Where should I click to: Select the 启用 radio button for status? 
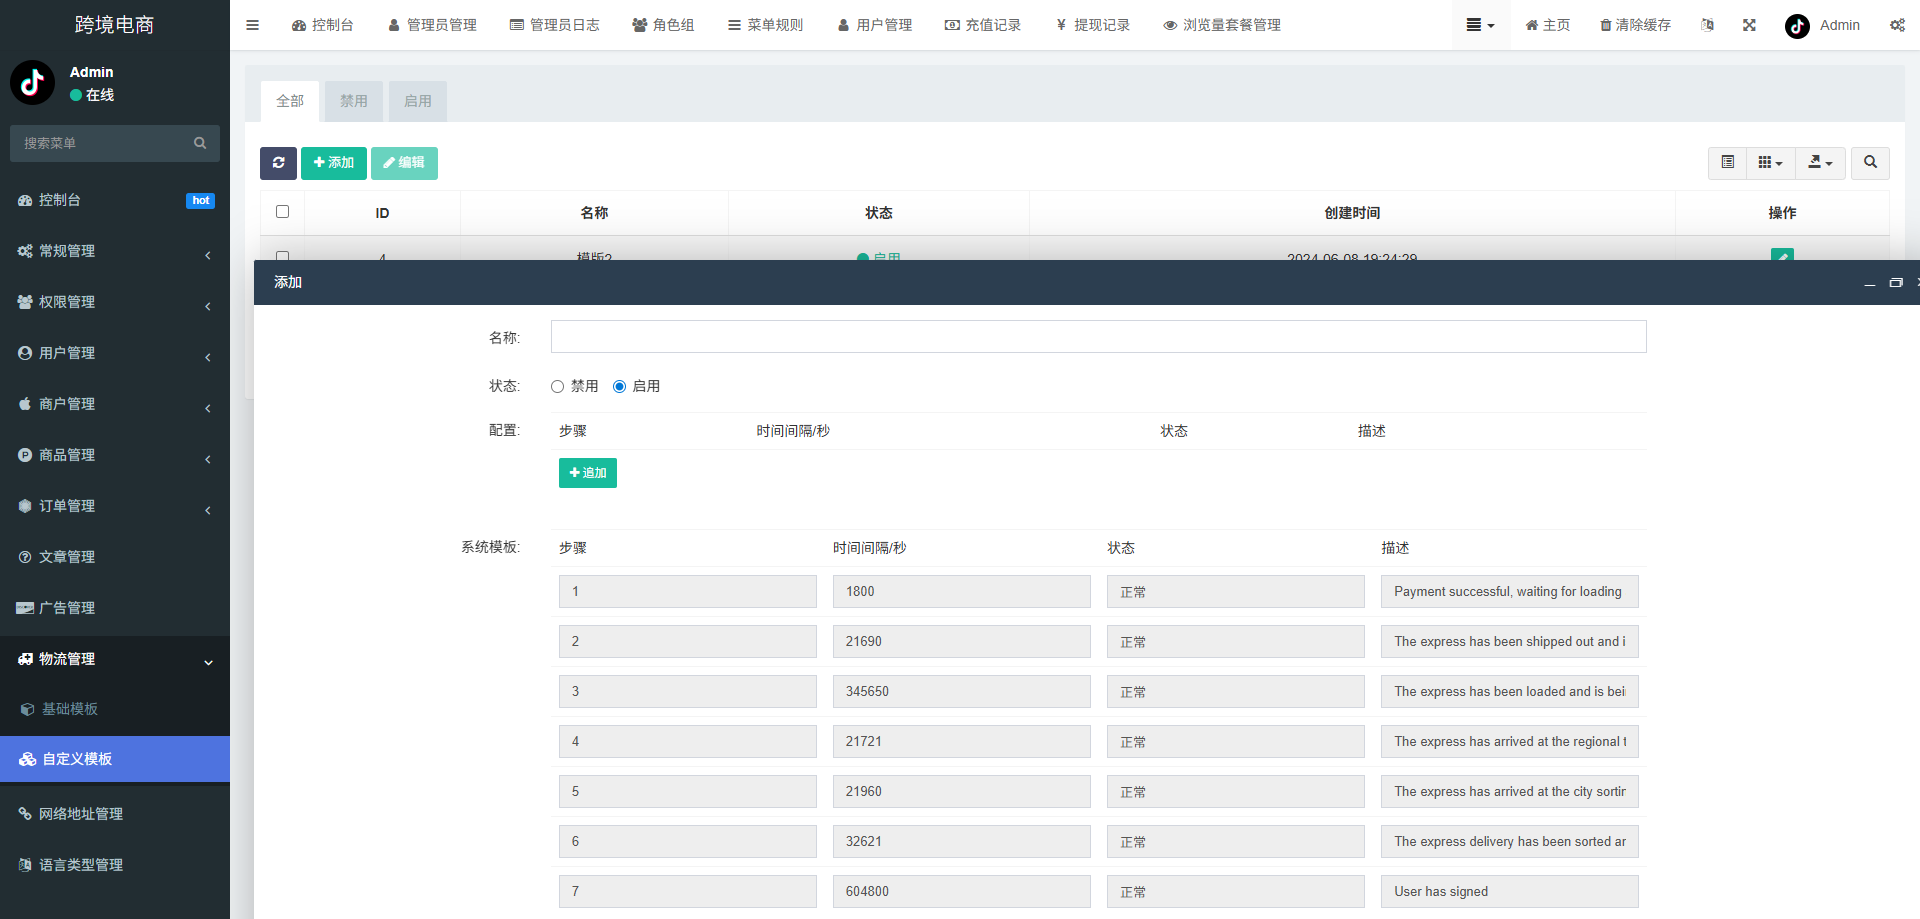coord(620,386)
